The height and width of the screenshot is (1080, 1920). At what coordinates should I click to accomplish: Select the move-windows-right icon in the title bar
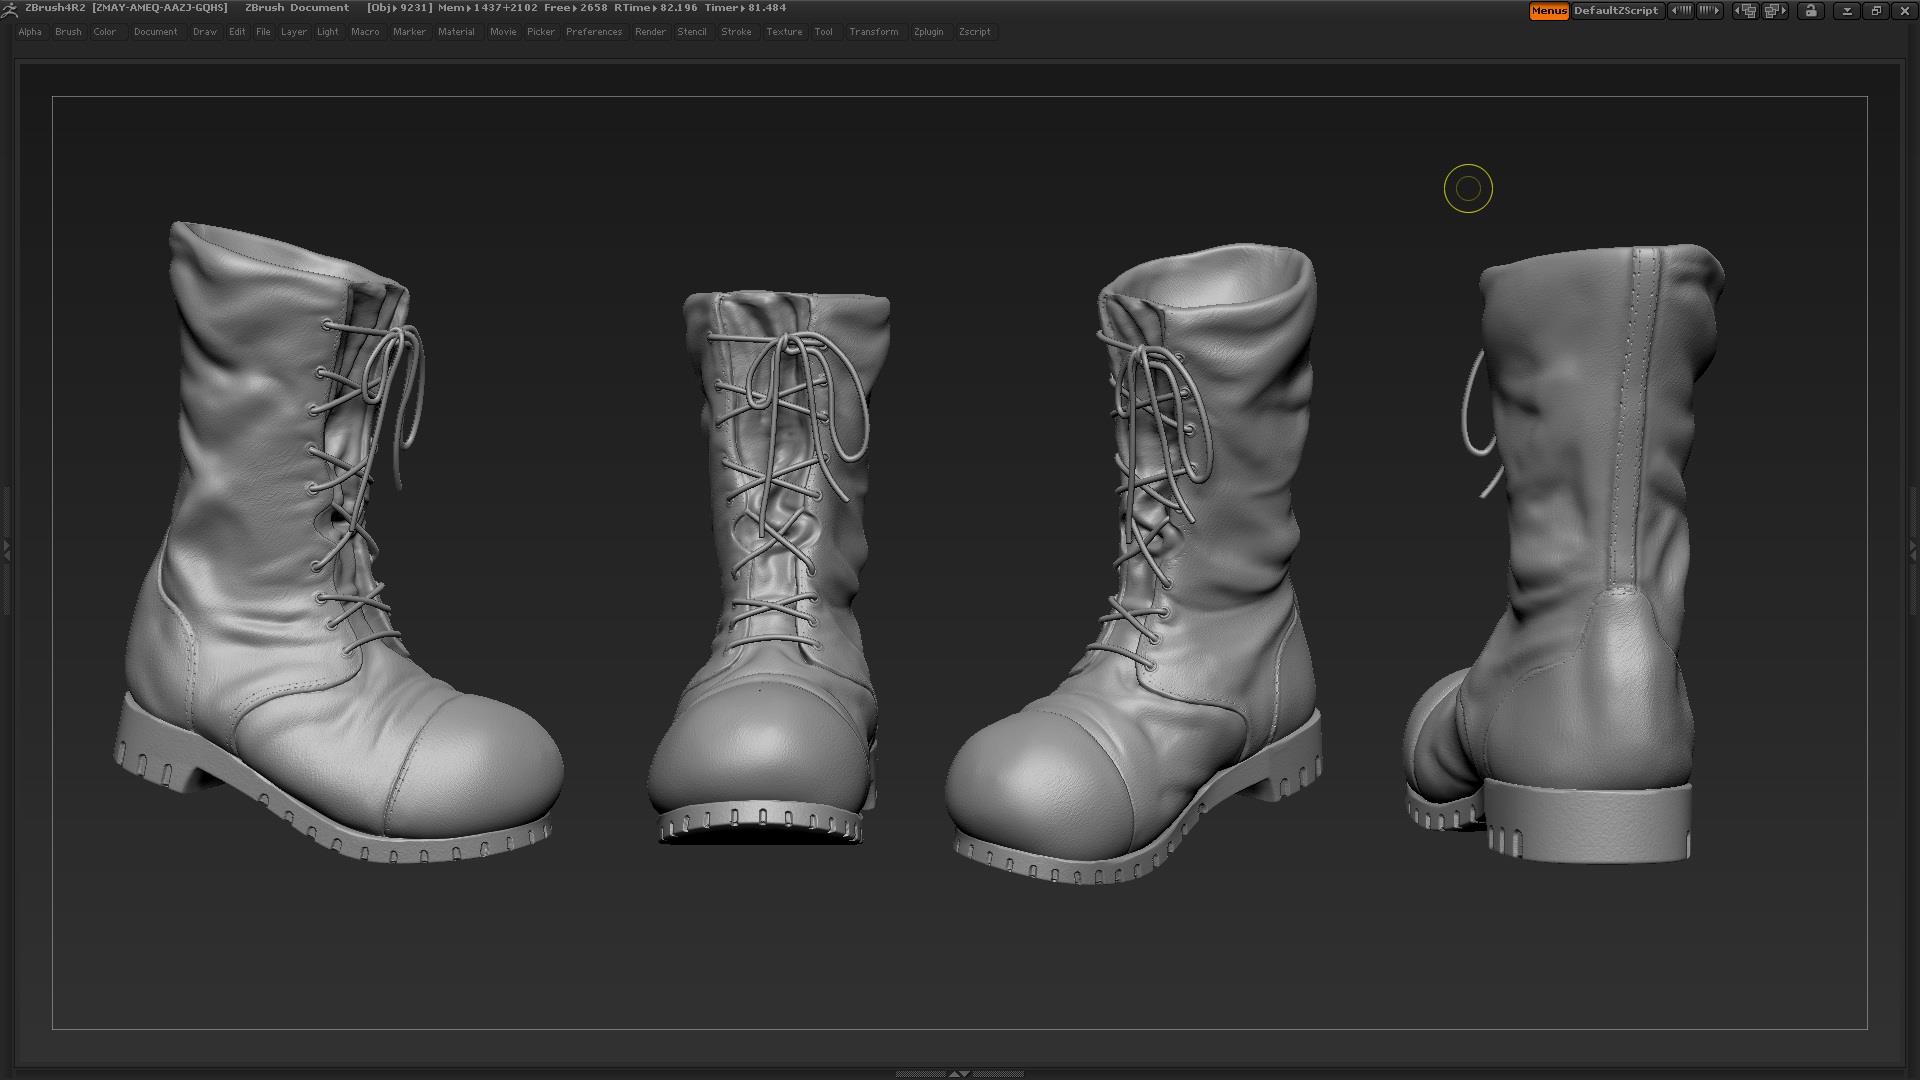1772,10
